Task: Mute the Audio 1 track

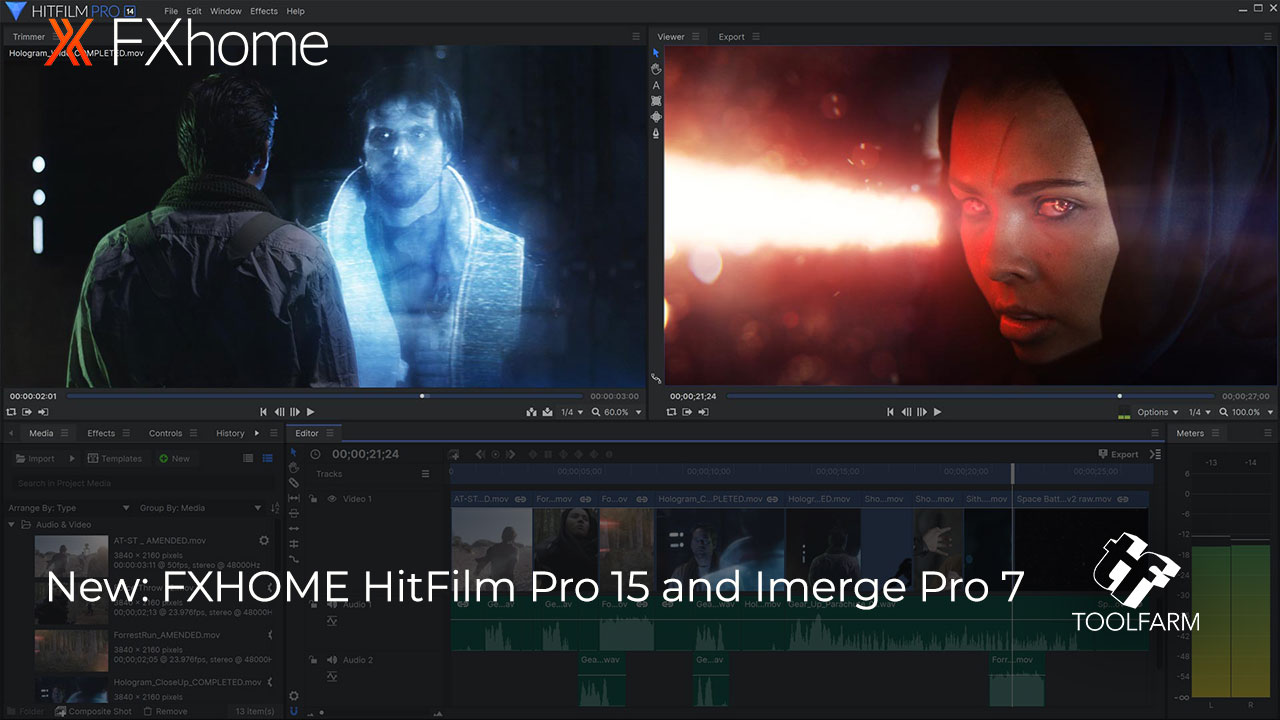Action: (332, 605)
